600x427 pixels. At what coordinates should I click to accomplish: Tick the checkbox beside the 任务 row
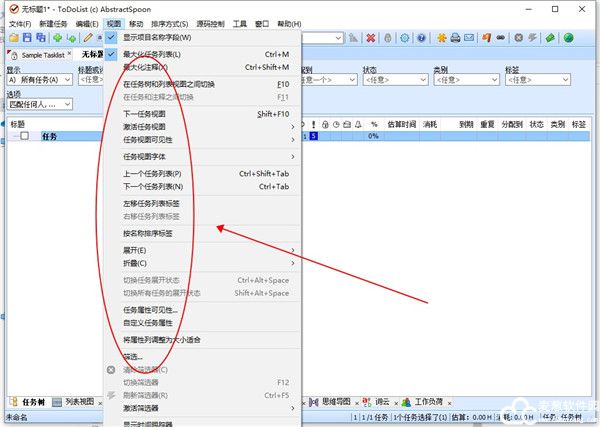point(26,137)
